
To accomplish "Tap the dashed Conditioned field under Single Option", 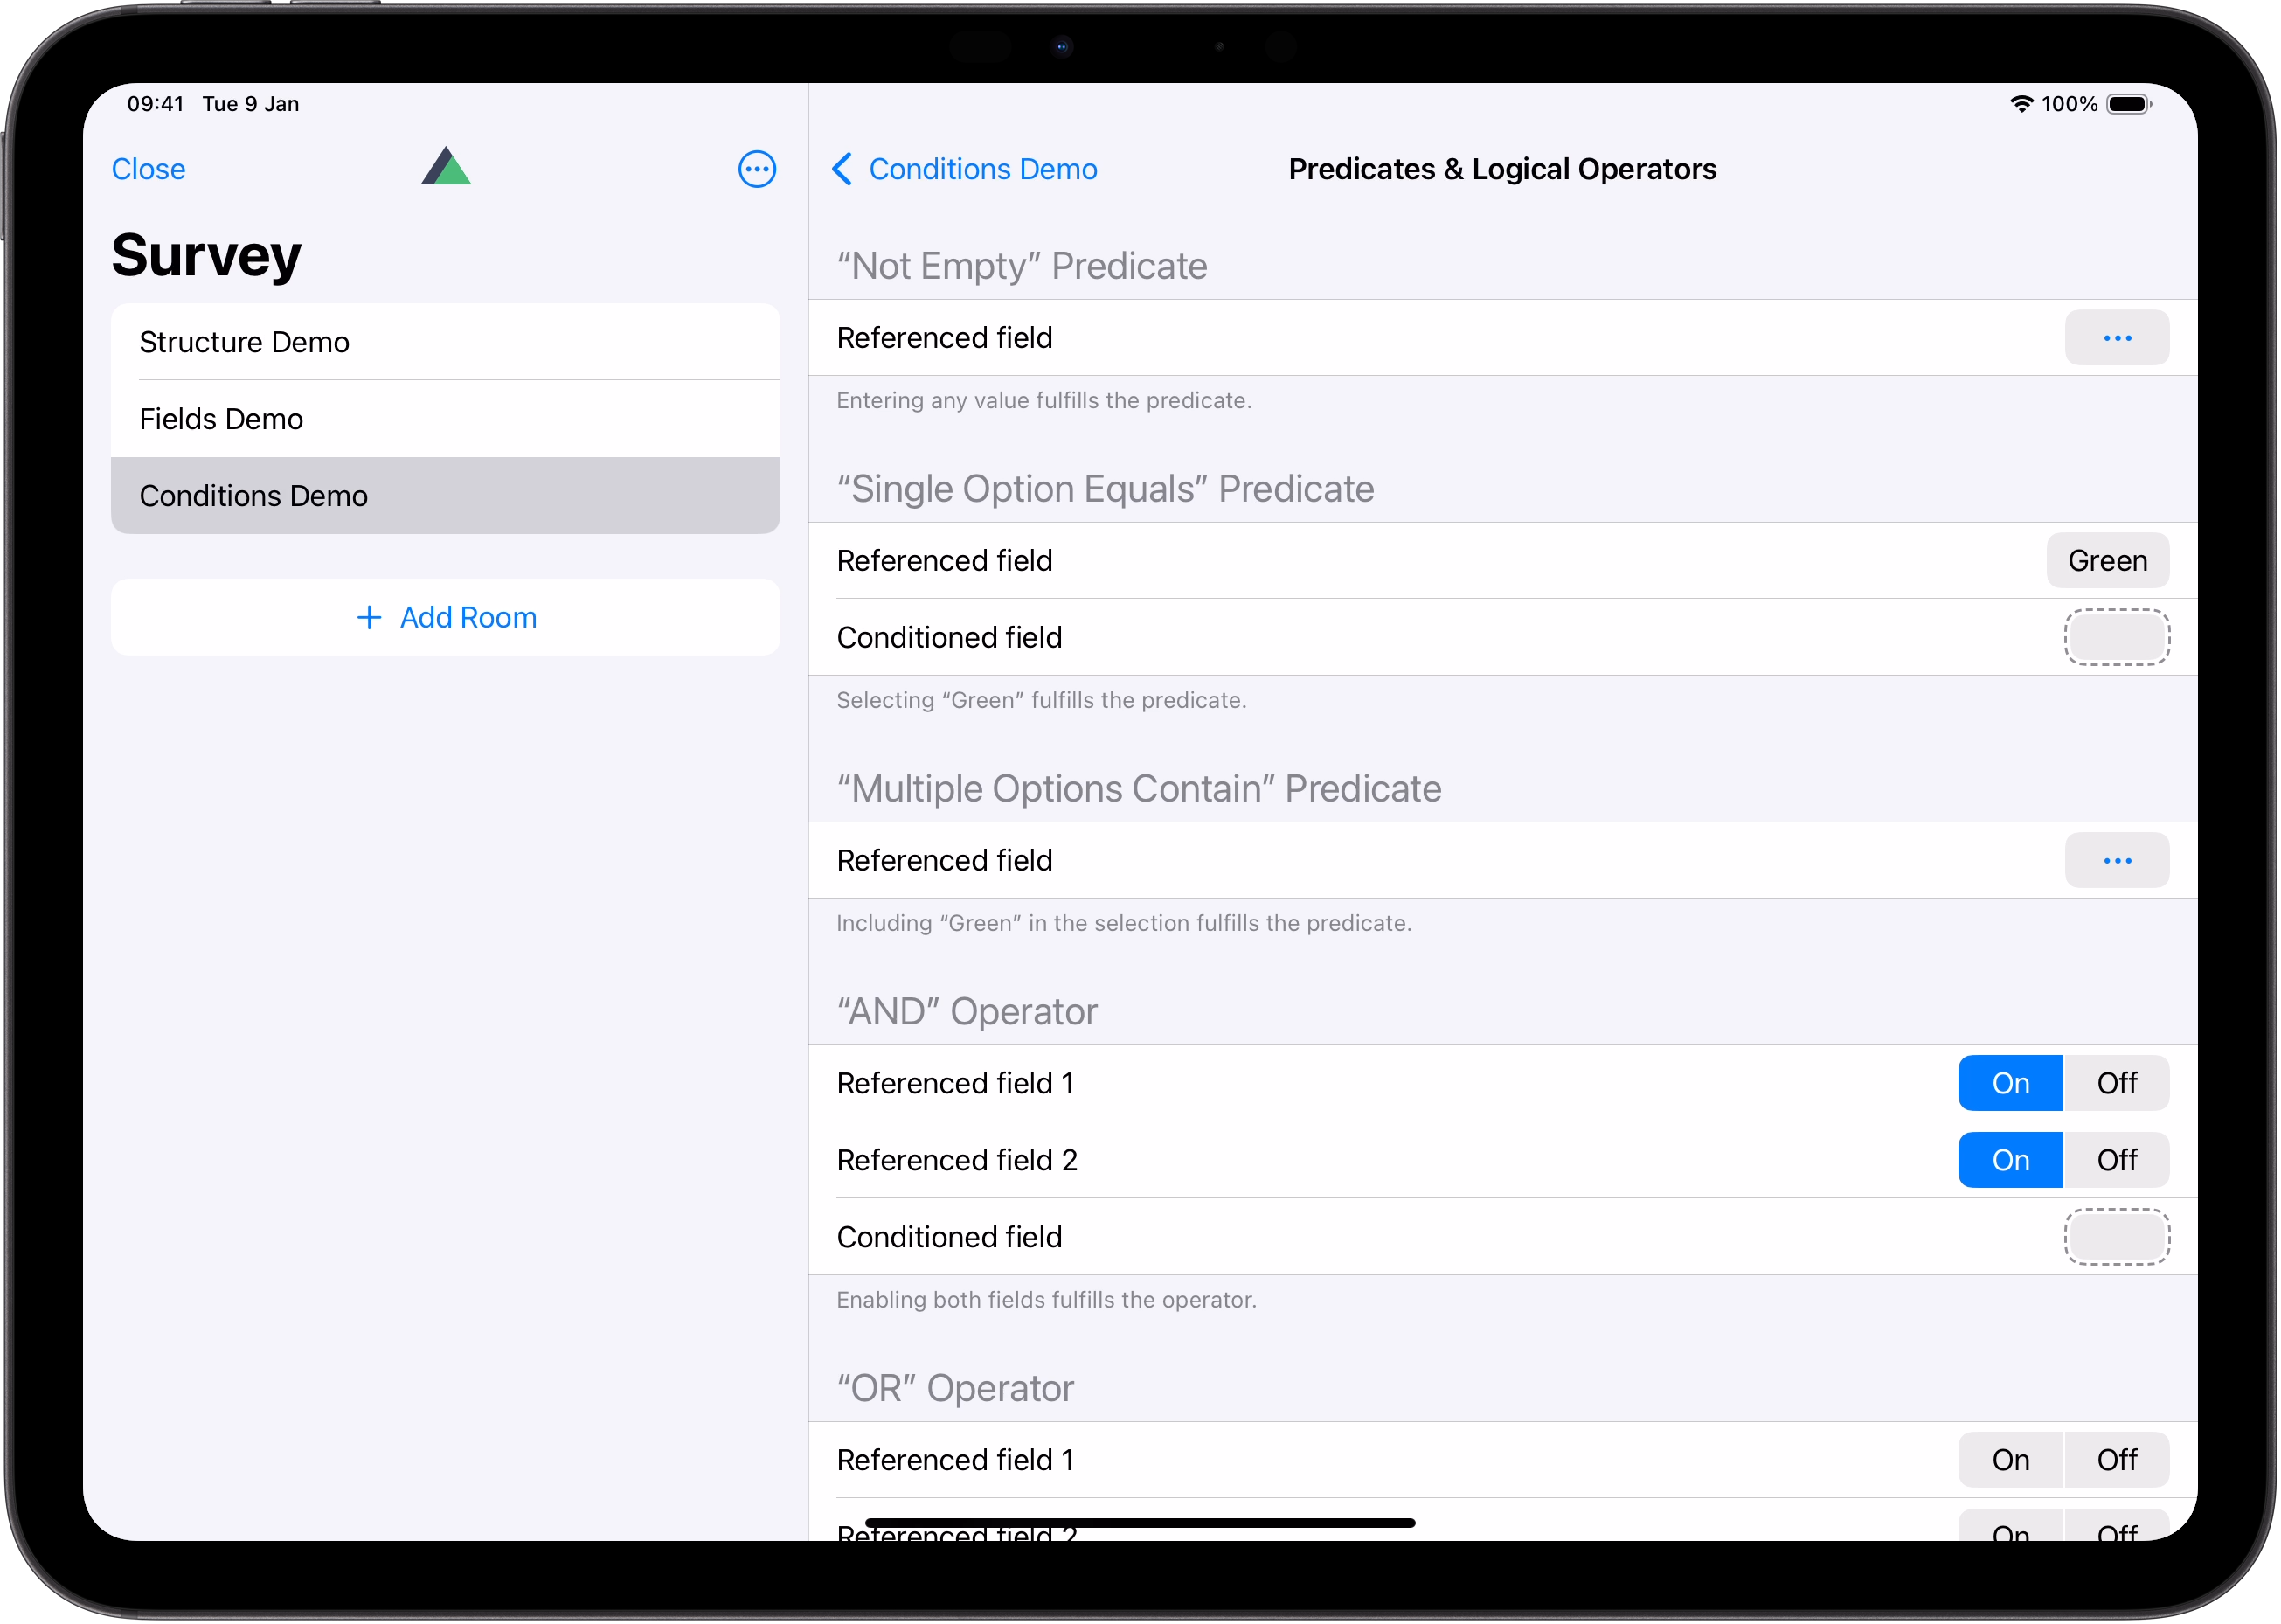I will click(x=2116, y=637).
